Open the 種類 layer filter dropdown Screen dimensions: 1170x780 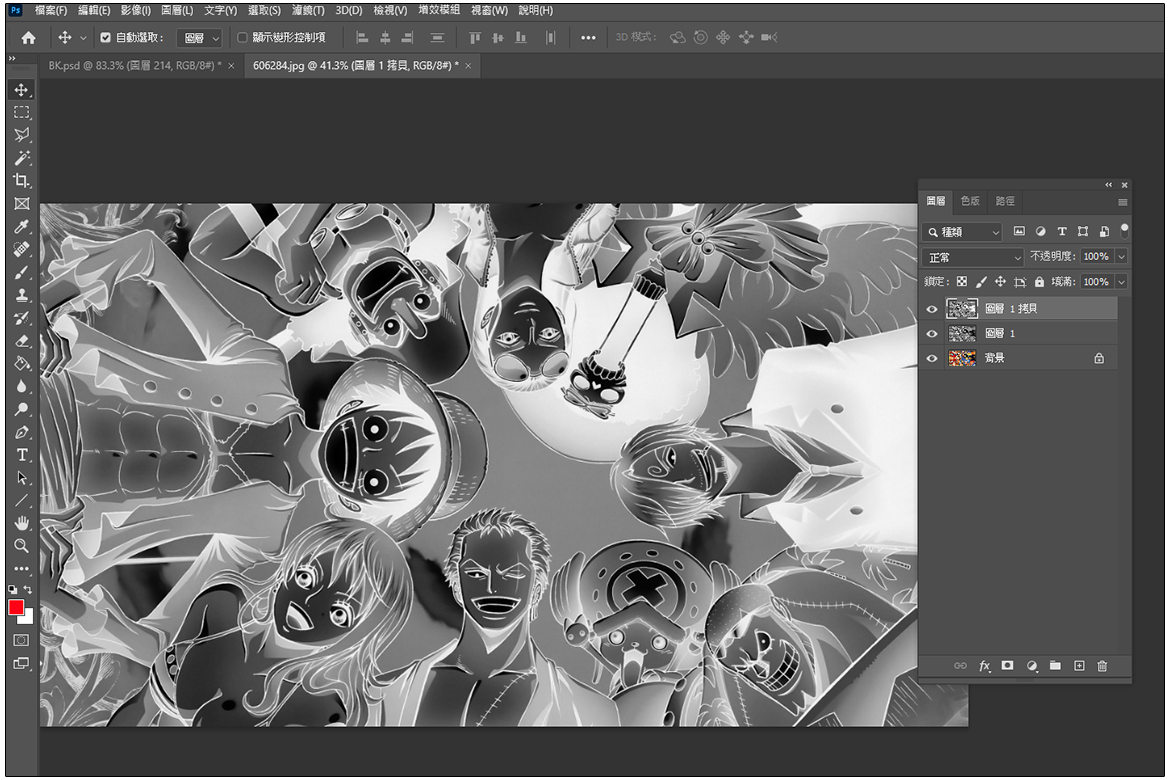pos(961,232)
